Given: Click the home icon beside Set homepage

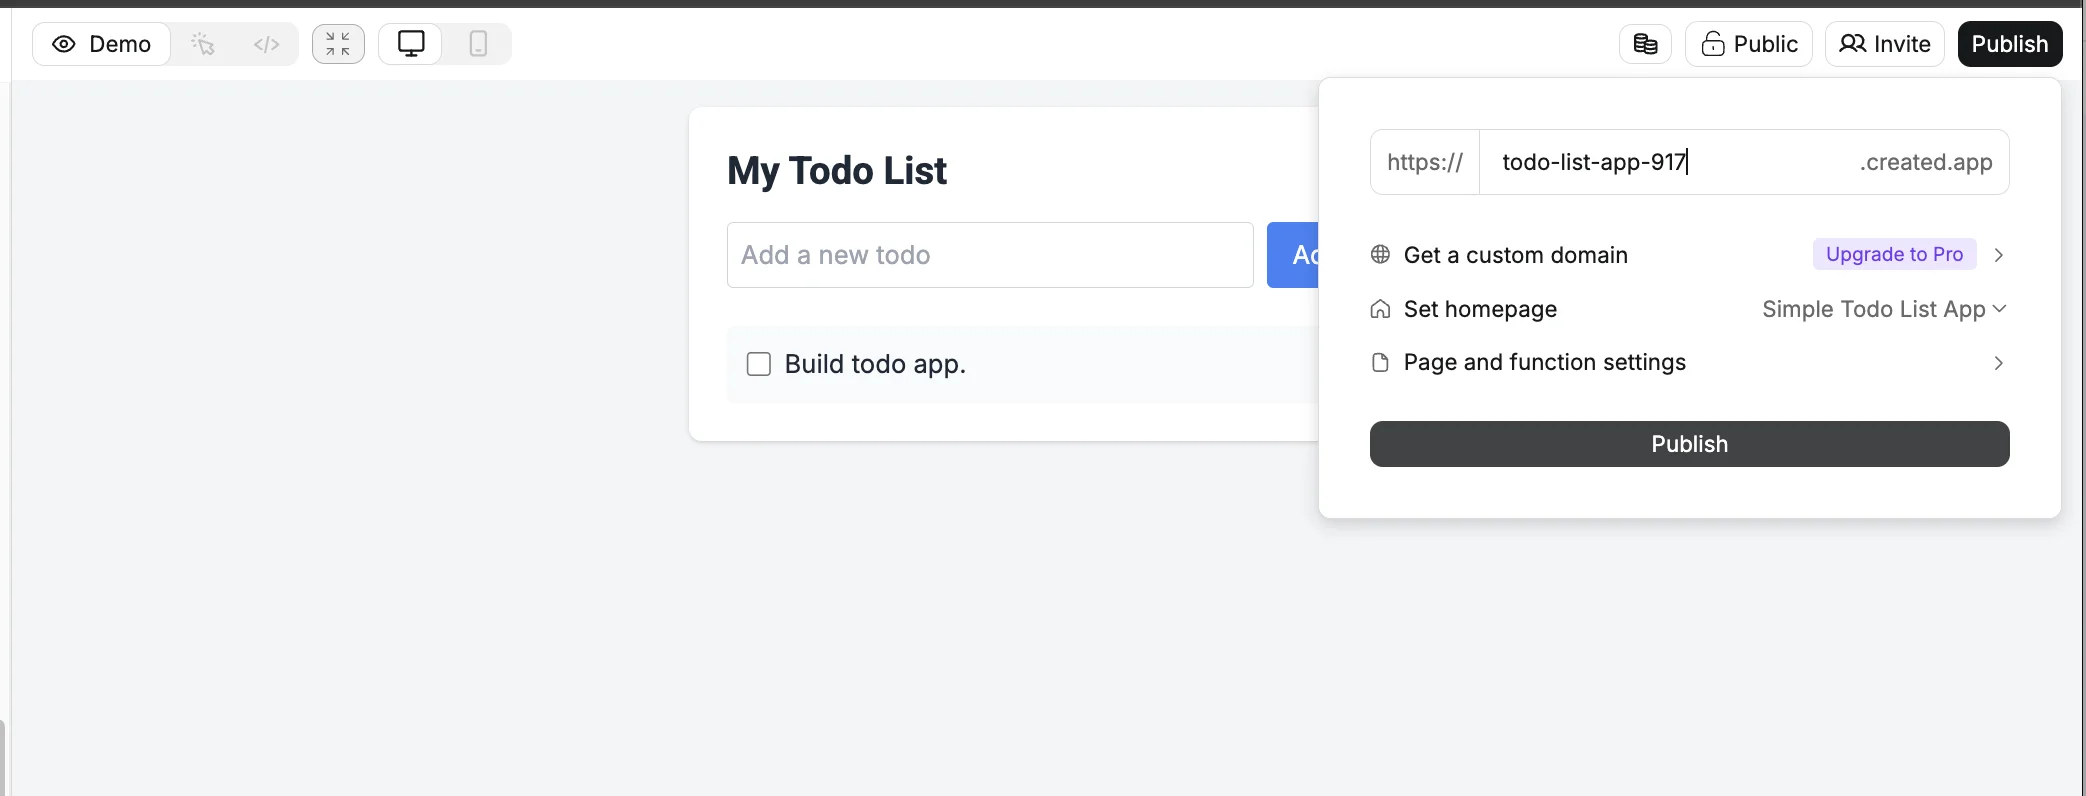Looking at the screenshot, I should coord(1380,309).
